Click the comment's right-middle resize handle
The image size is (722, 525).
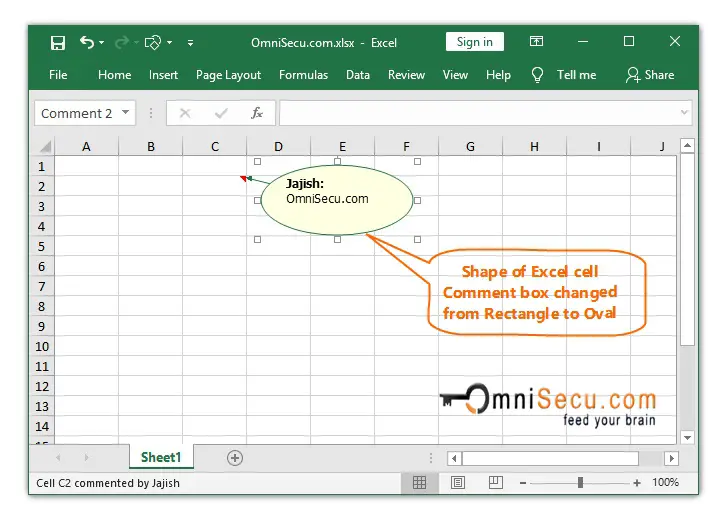coord(417,200)
